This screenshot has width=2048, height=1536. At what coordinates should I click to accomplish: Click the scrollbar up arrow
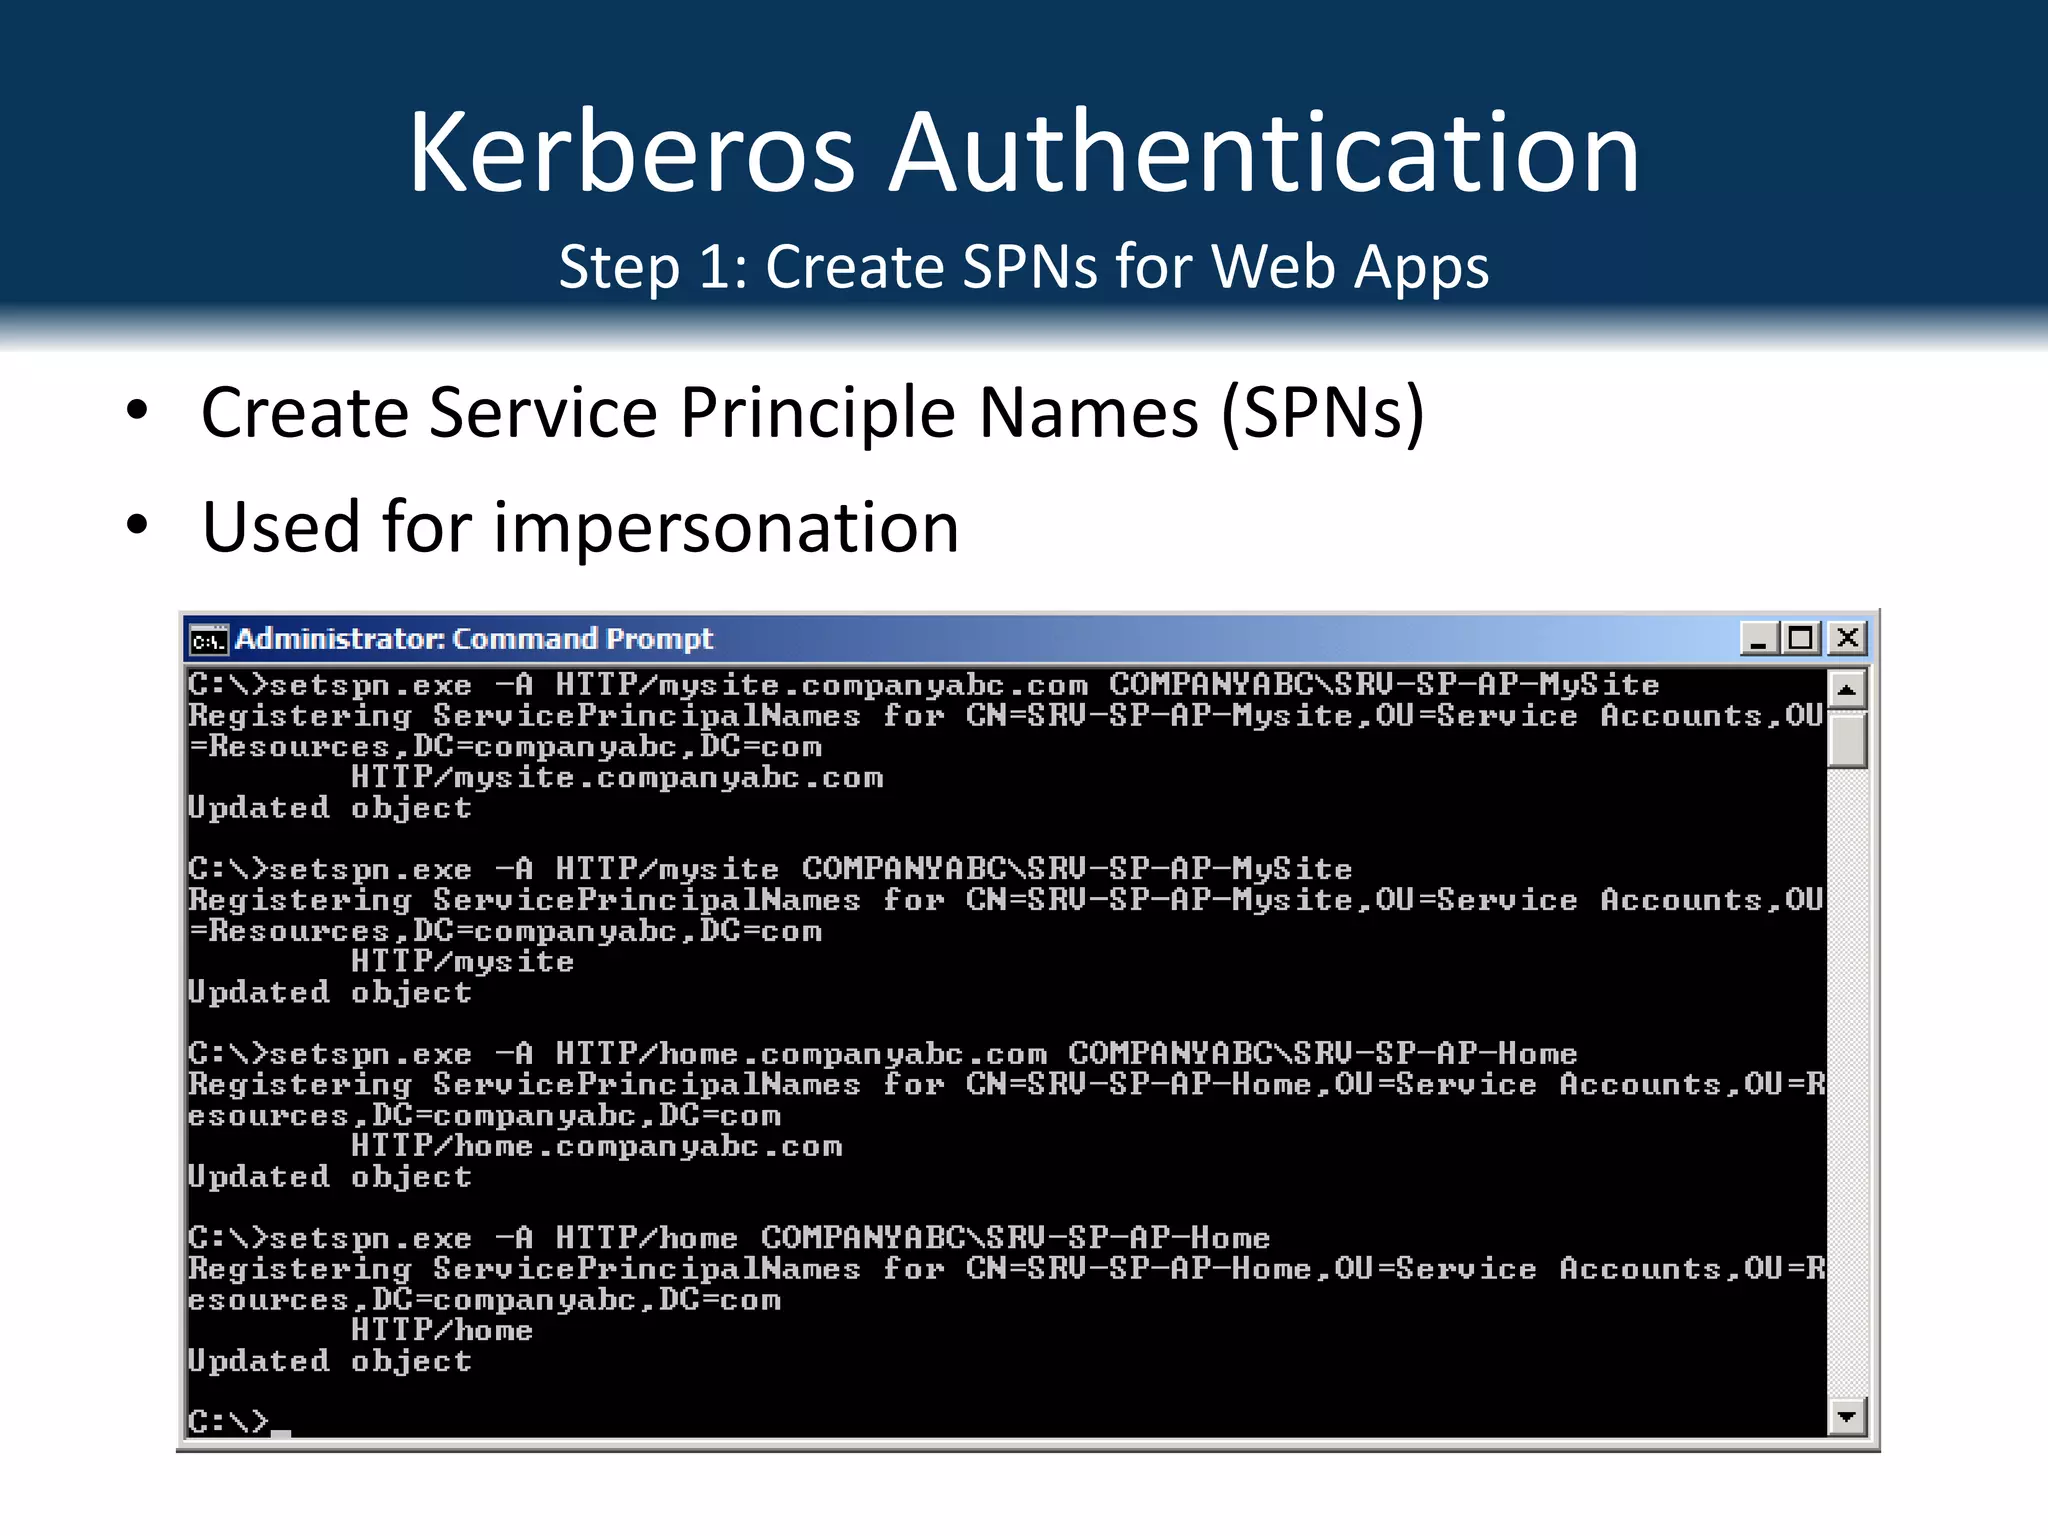[x=1846, y=690]
